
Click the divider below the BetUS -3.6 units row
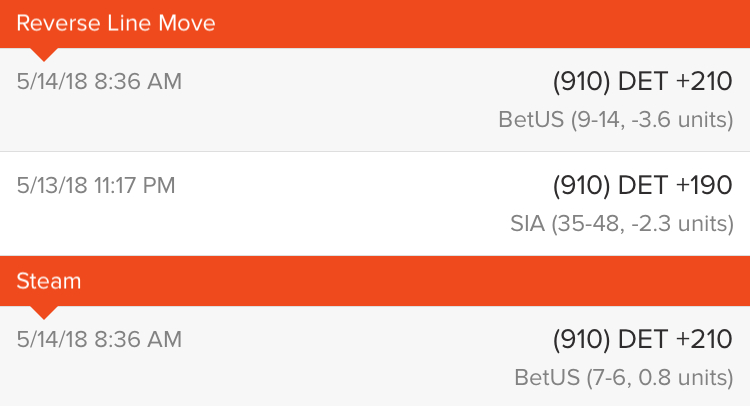pos(375,152)
